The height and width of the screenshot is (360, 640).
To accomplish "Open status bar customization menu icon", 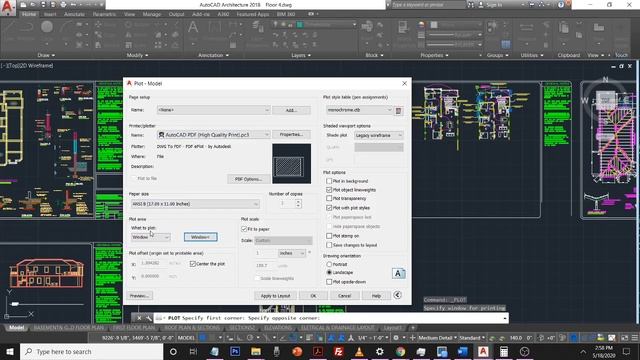I will 635,338.
